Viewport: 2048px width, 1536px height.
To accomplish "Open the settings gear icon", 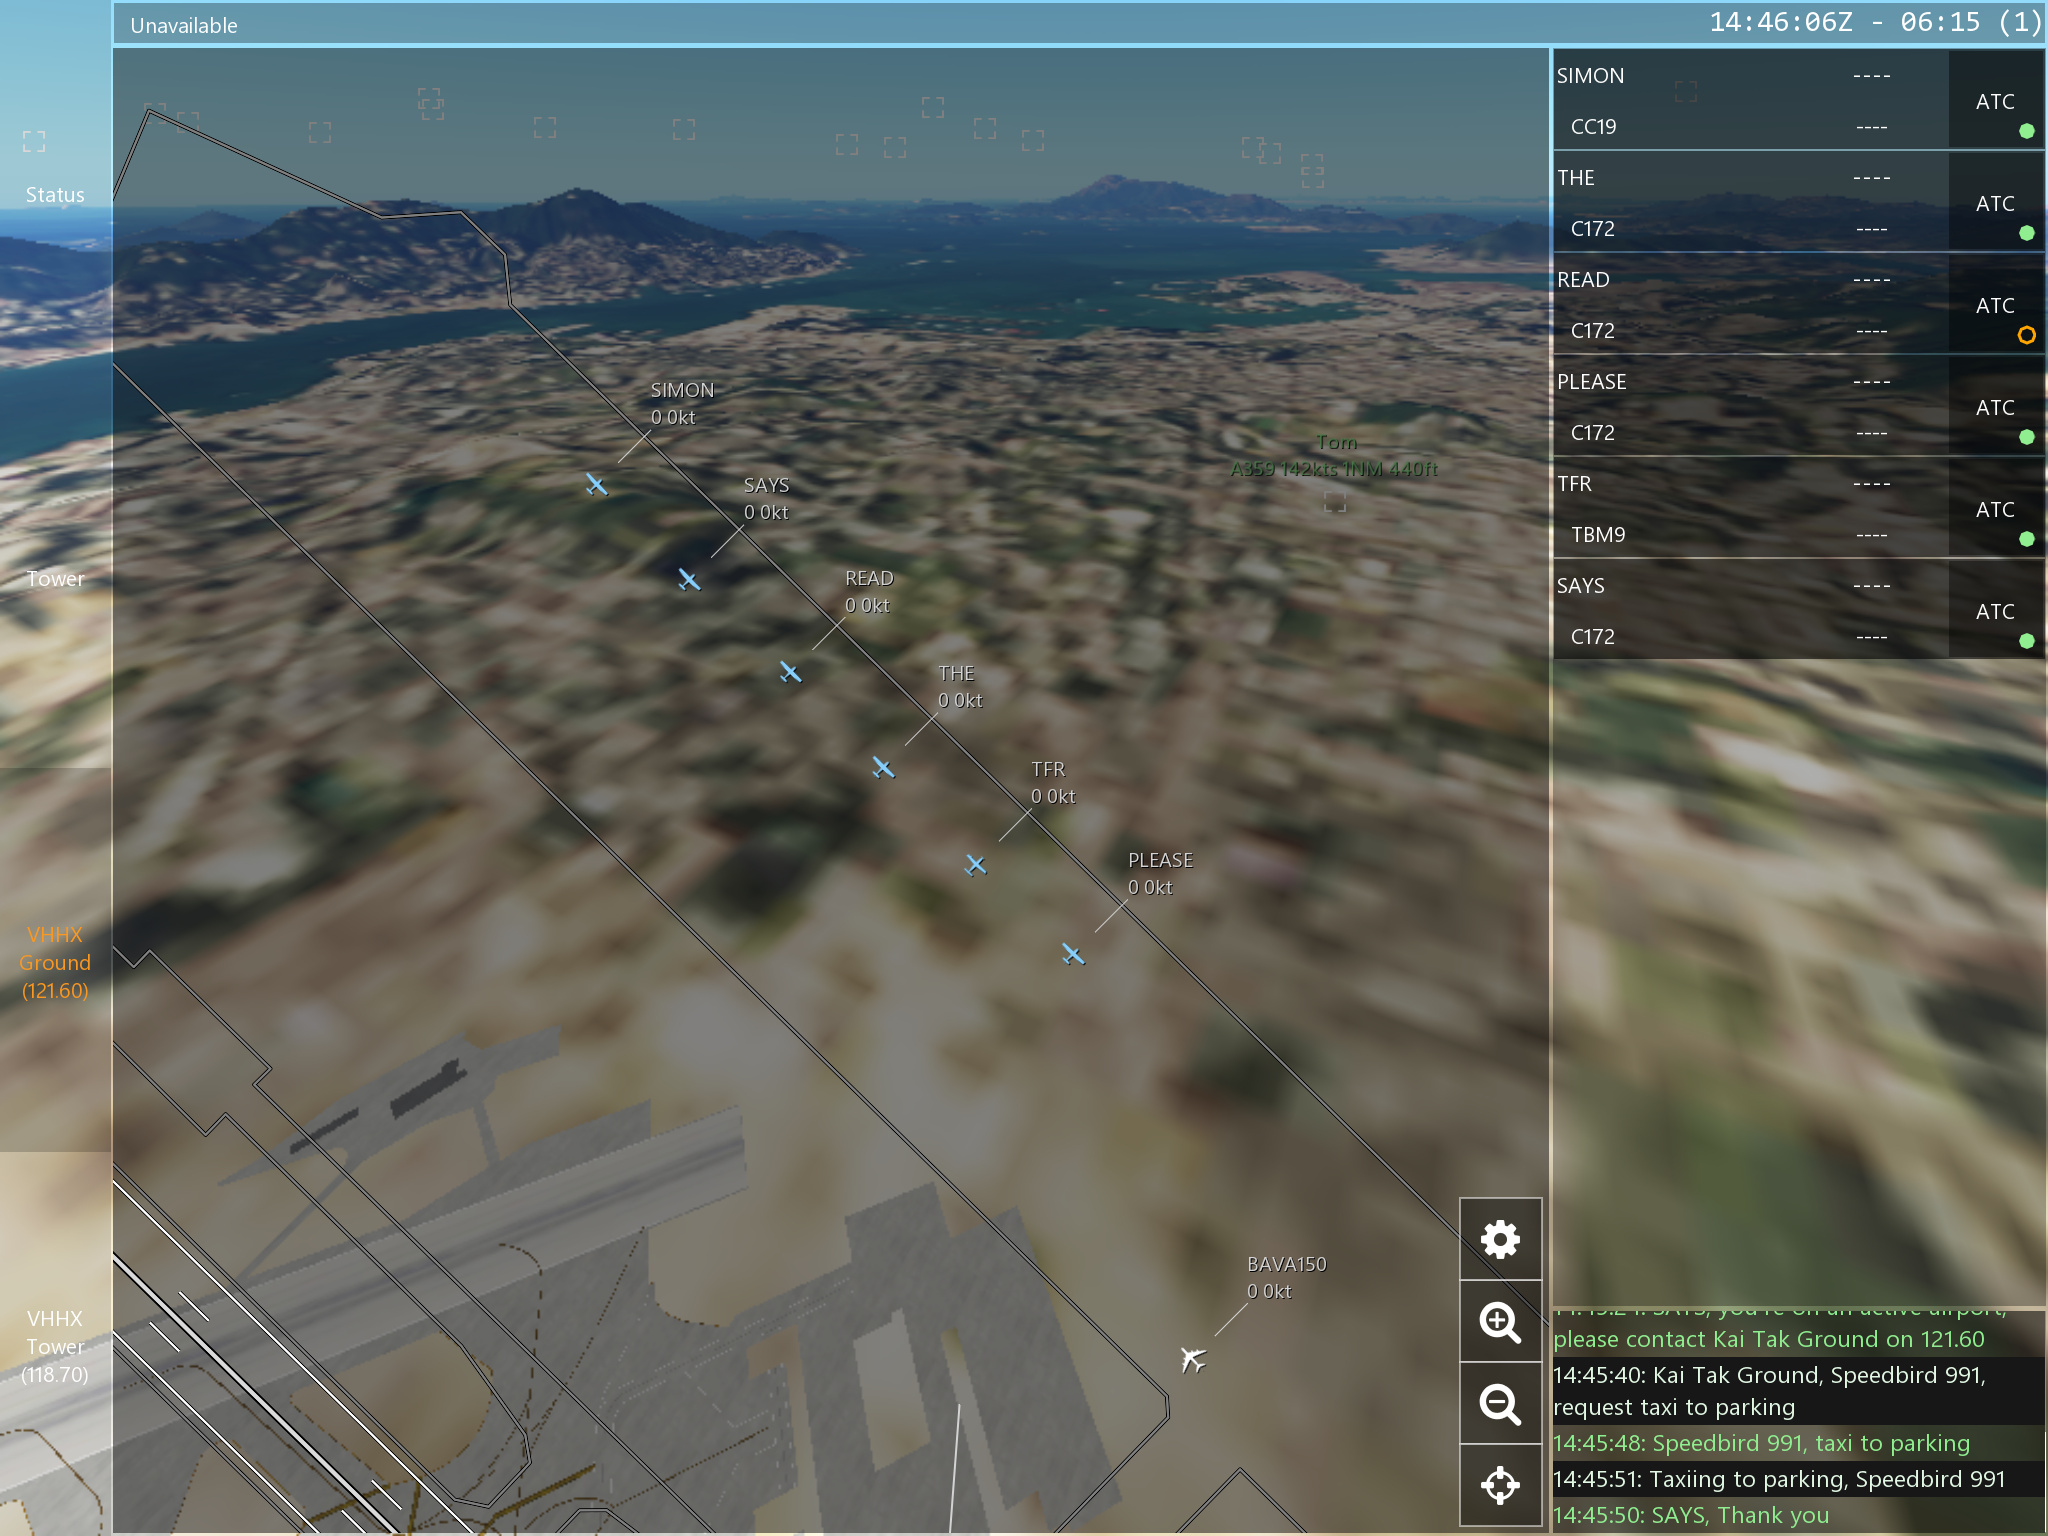I will click(1500, 1239).
